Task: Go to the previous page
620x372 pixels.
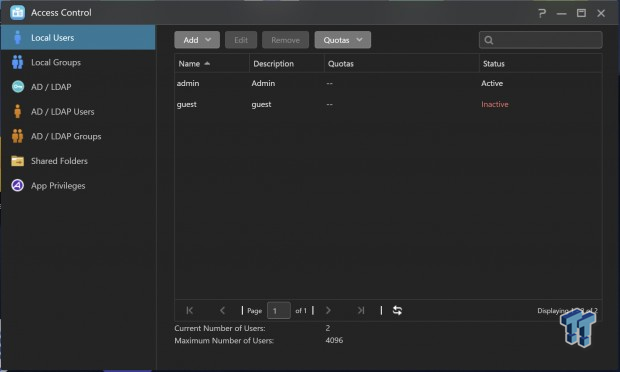Action: [222, 310]
